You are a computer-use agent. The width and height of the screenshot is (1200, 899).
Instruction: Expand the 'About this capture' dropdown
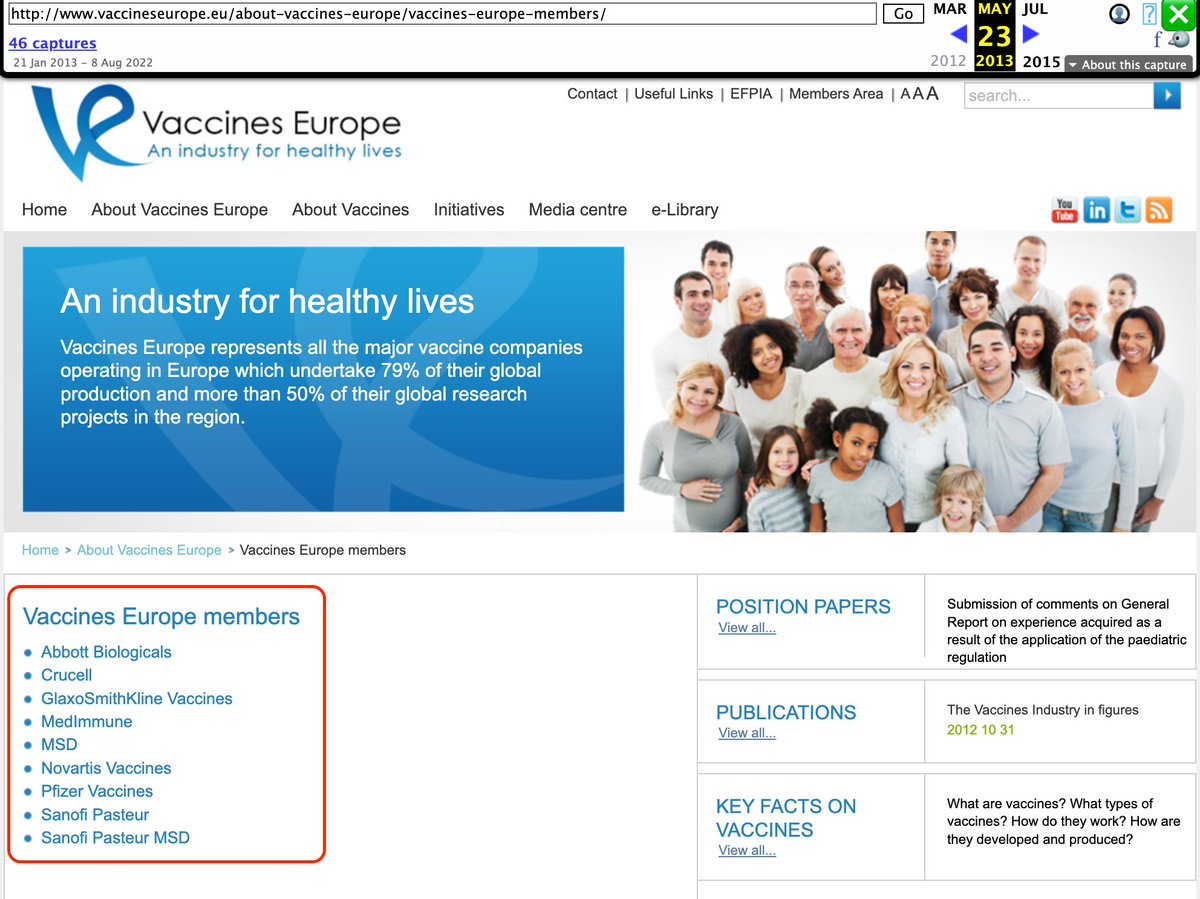coord(1127,64)
